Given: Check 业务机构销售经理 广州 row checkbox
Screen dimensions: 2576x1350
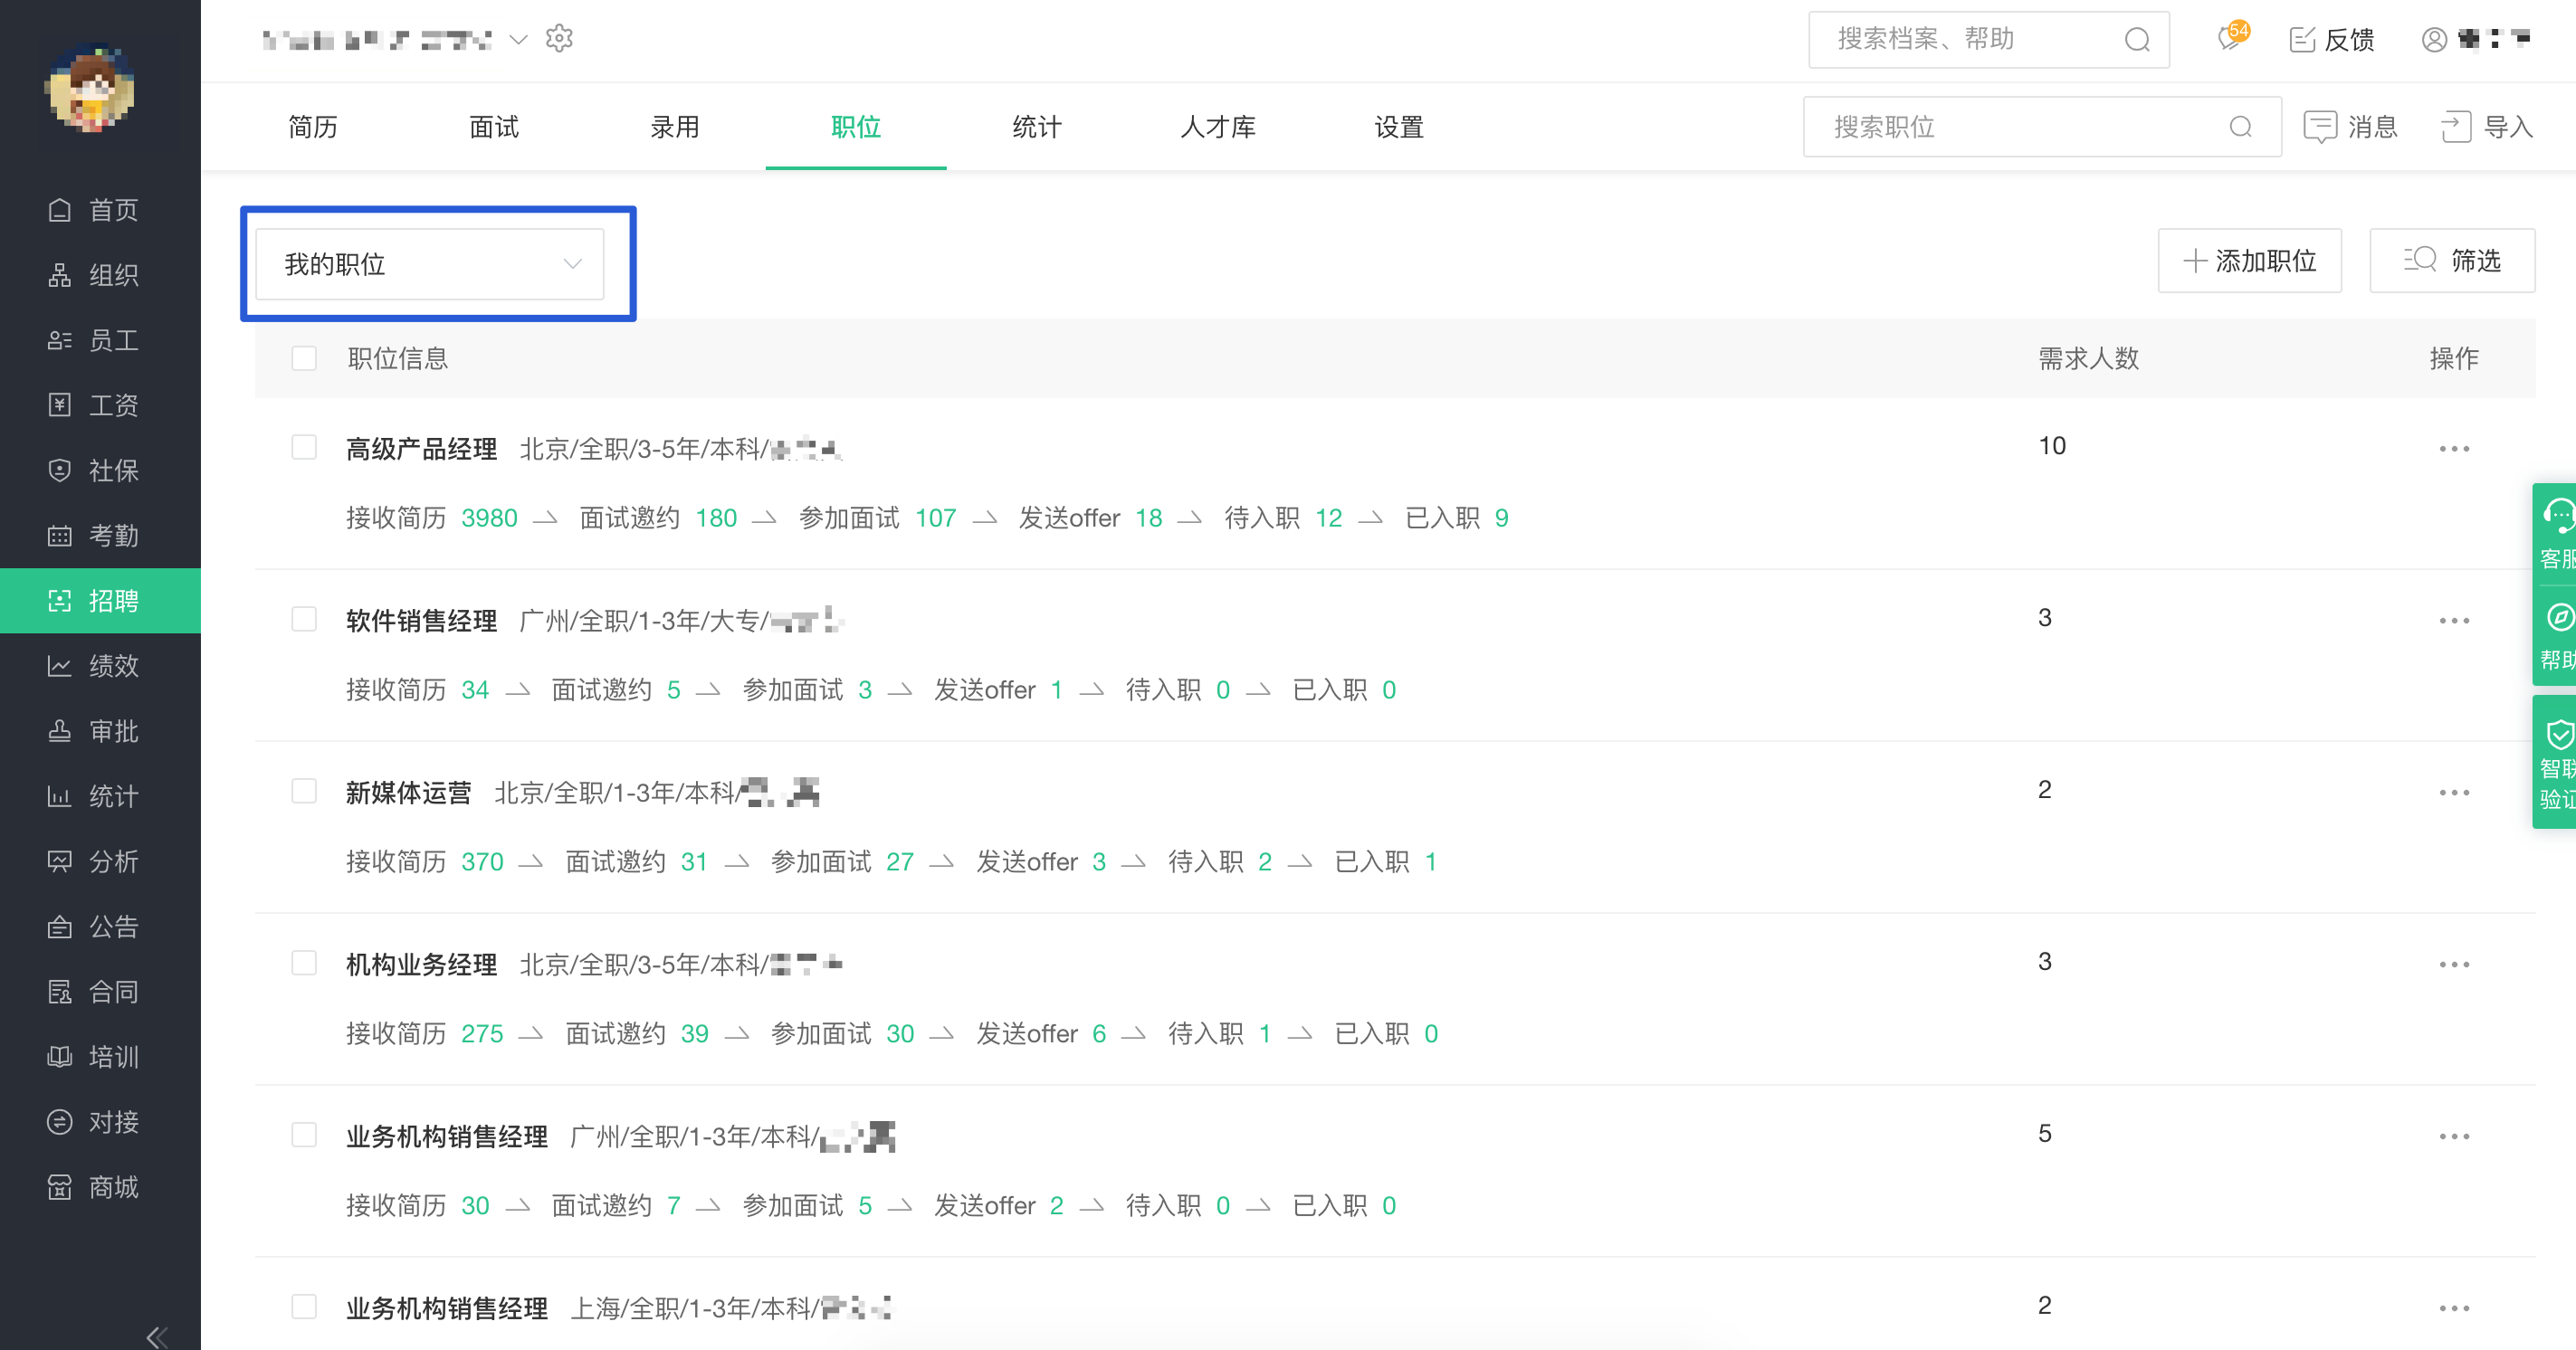Looking at the screenshot, I should [304, 1134].
